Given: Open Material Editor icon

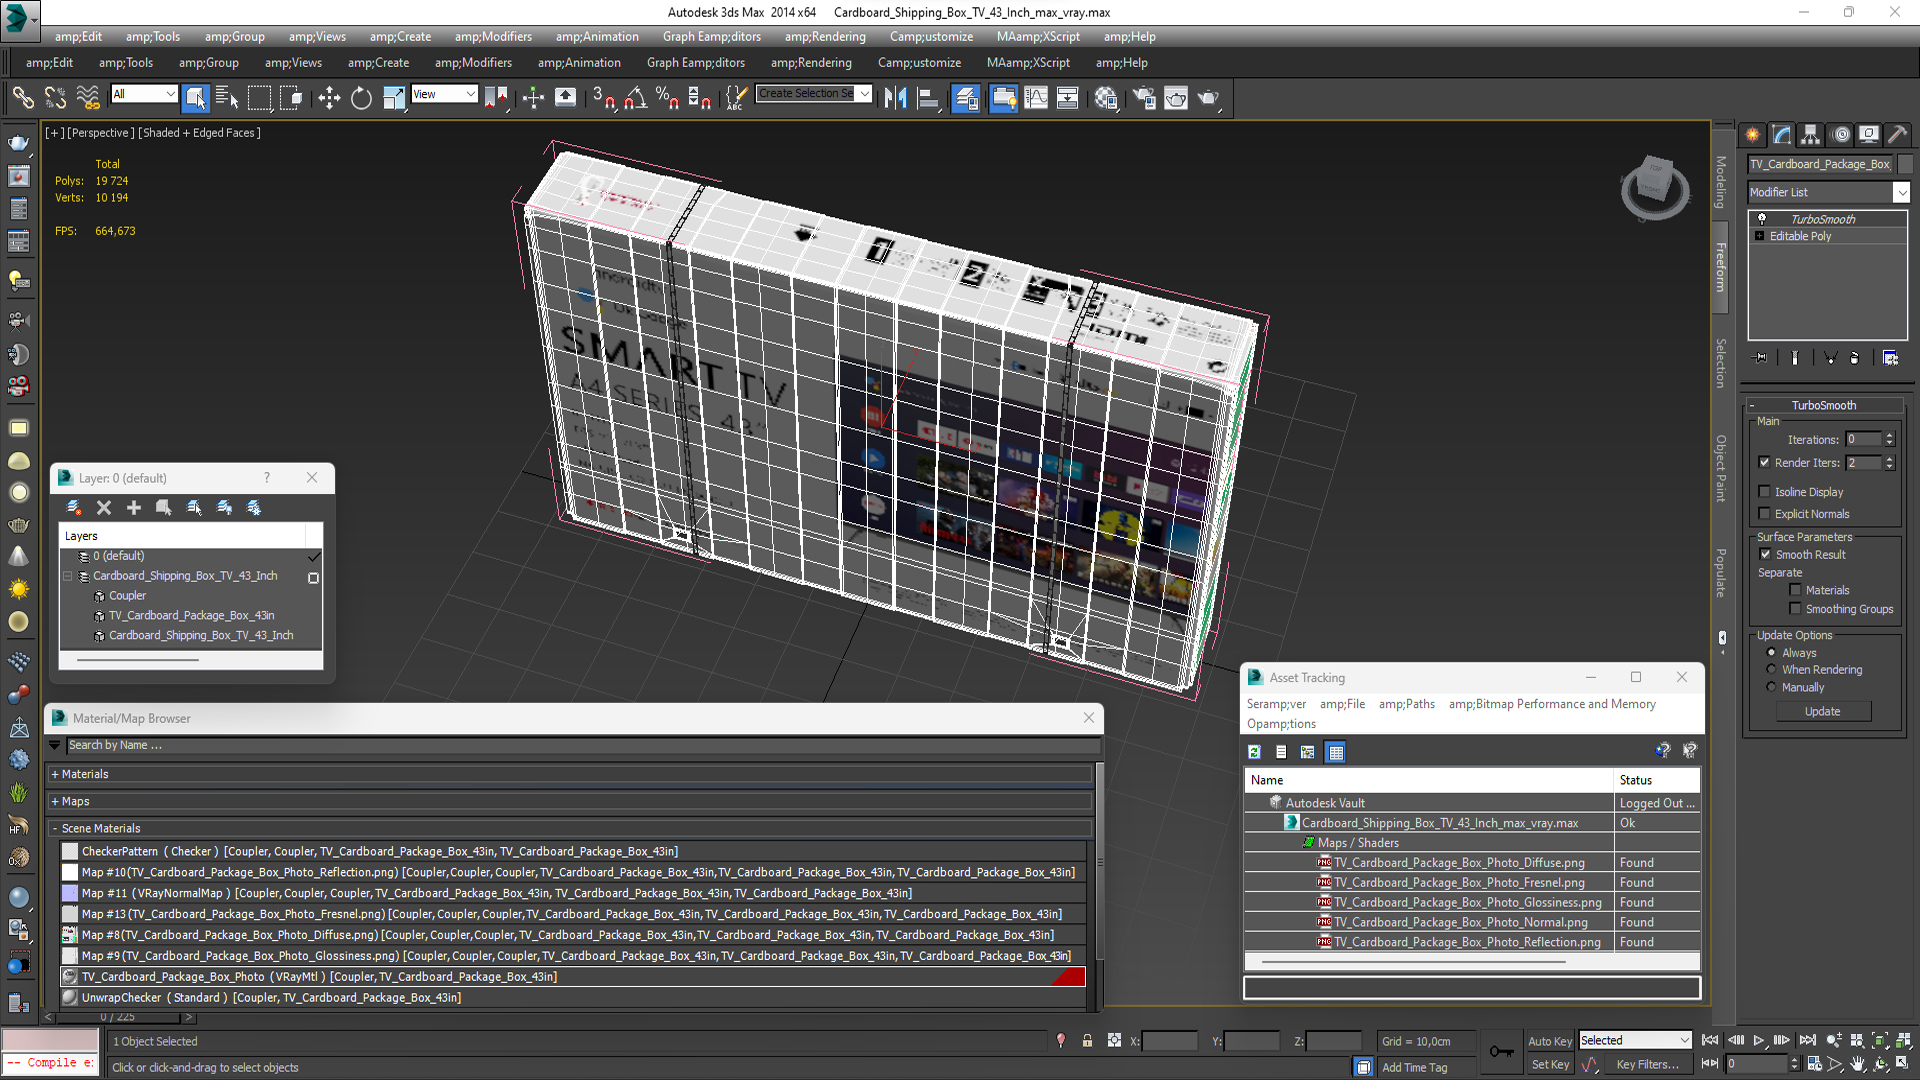Looking at the screenshot, I should click(1105, 97).
